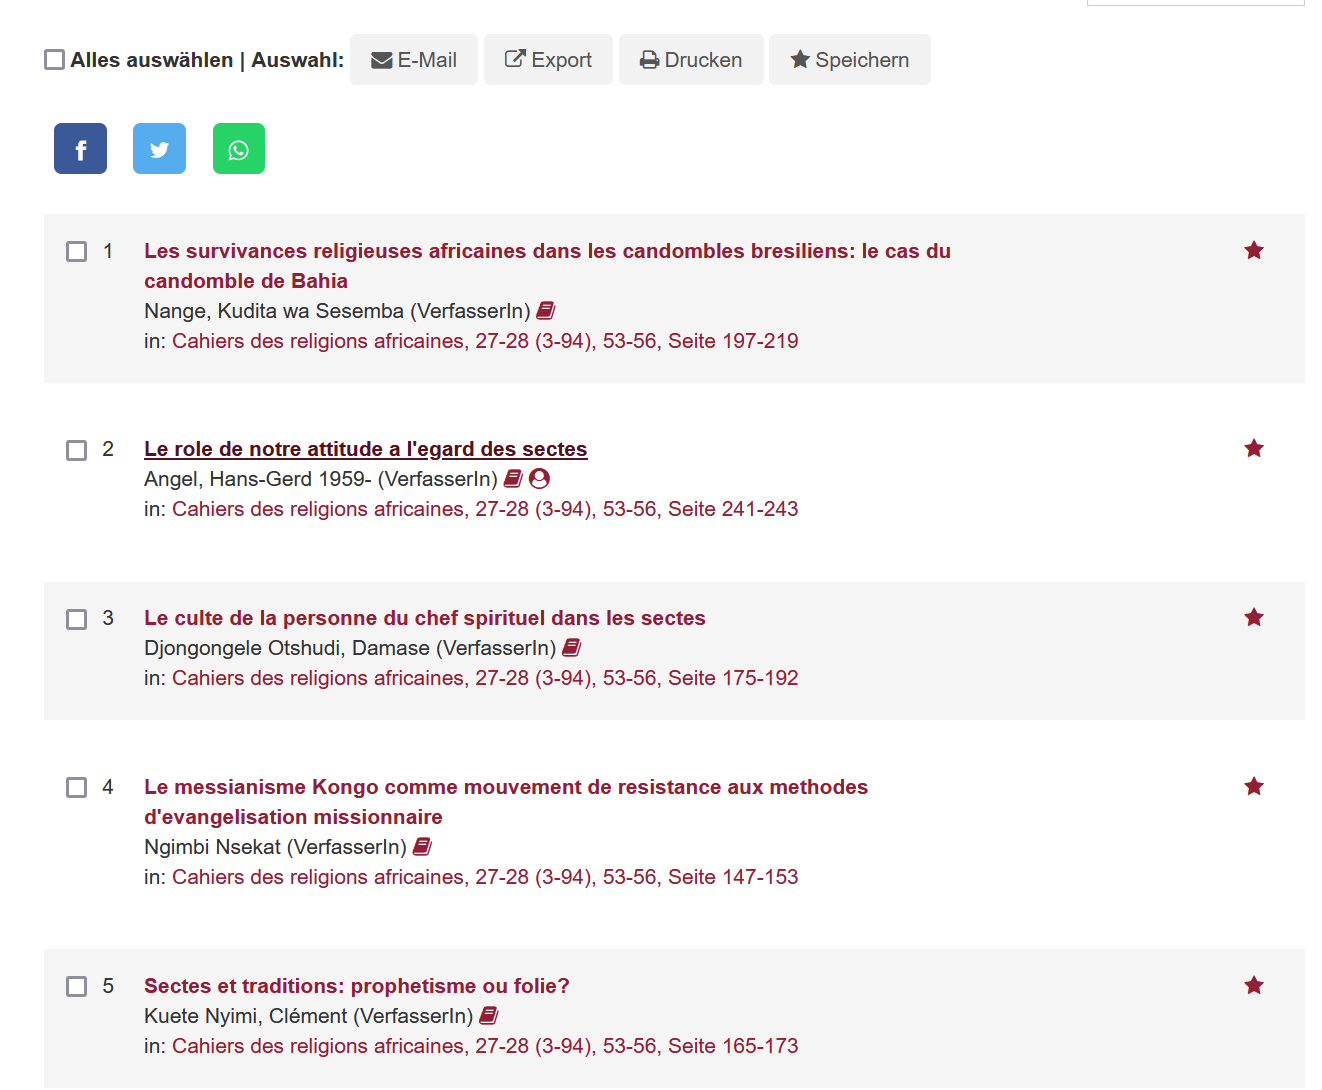Viewport: 1322px width, 1090px height.
Task: Select checkbox for result 4
Action: pyautogui.click(x=77, y=788)
